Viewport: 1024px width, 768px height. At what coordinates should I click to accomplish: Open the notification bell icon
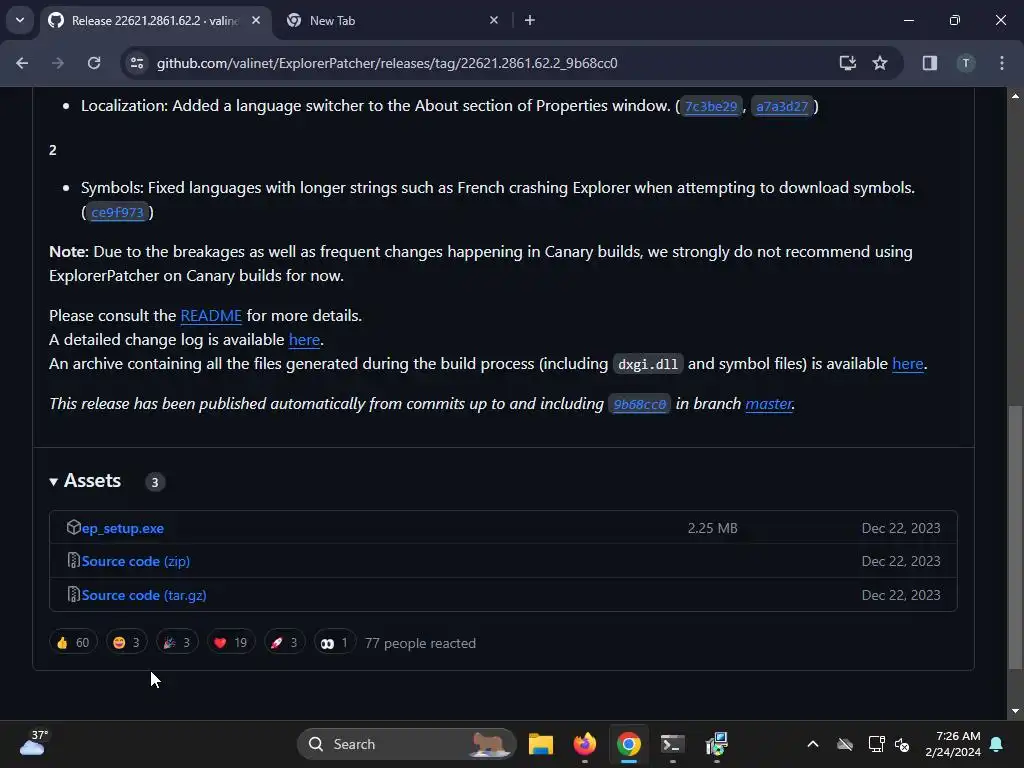(x=997, y=744)
